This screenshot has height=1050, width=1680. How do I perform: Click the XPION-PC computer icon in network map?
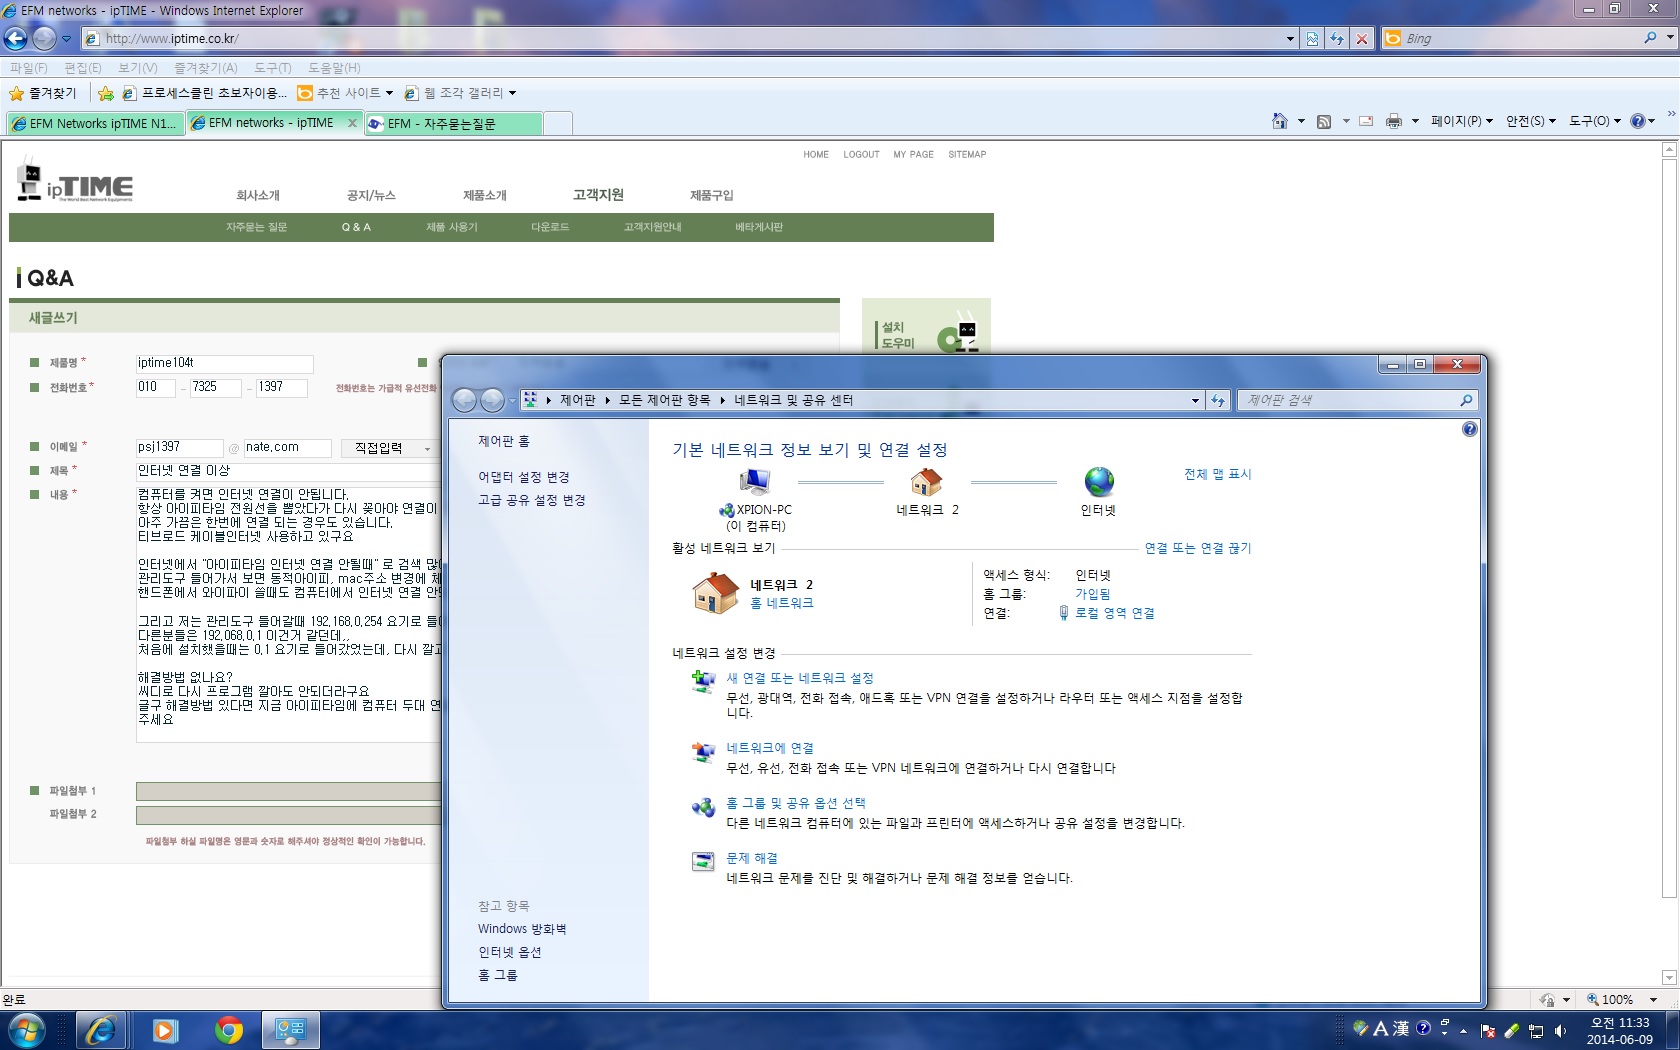[755, 483]
